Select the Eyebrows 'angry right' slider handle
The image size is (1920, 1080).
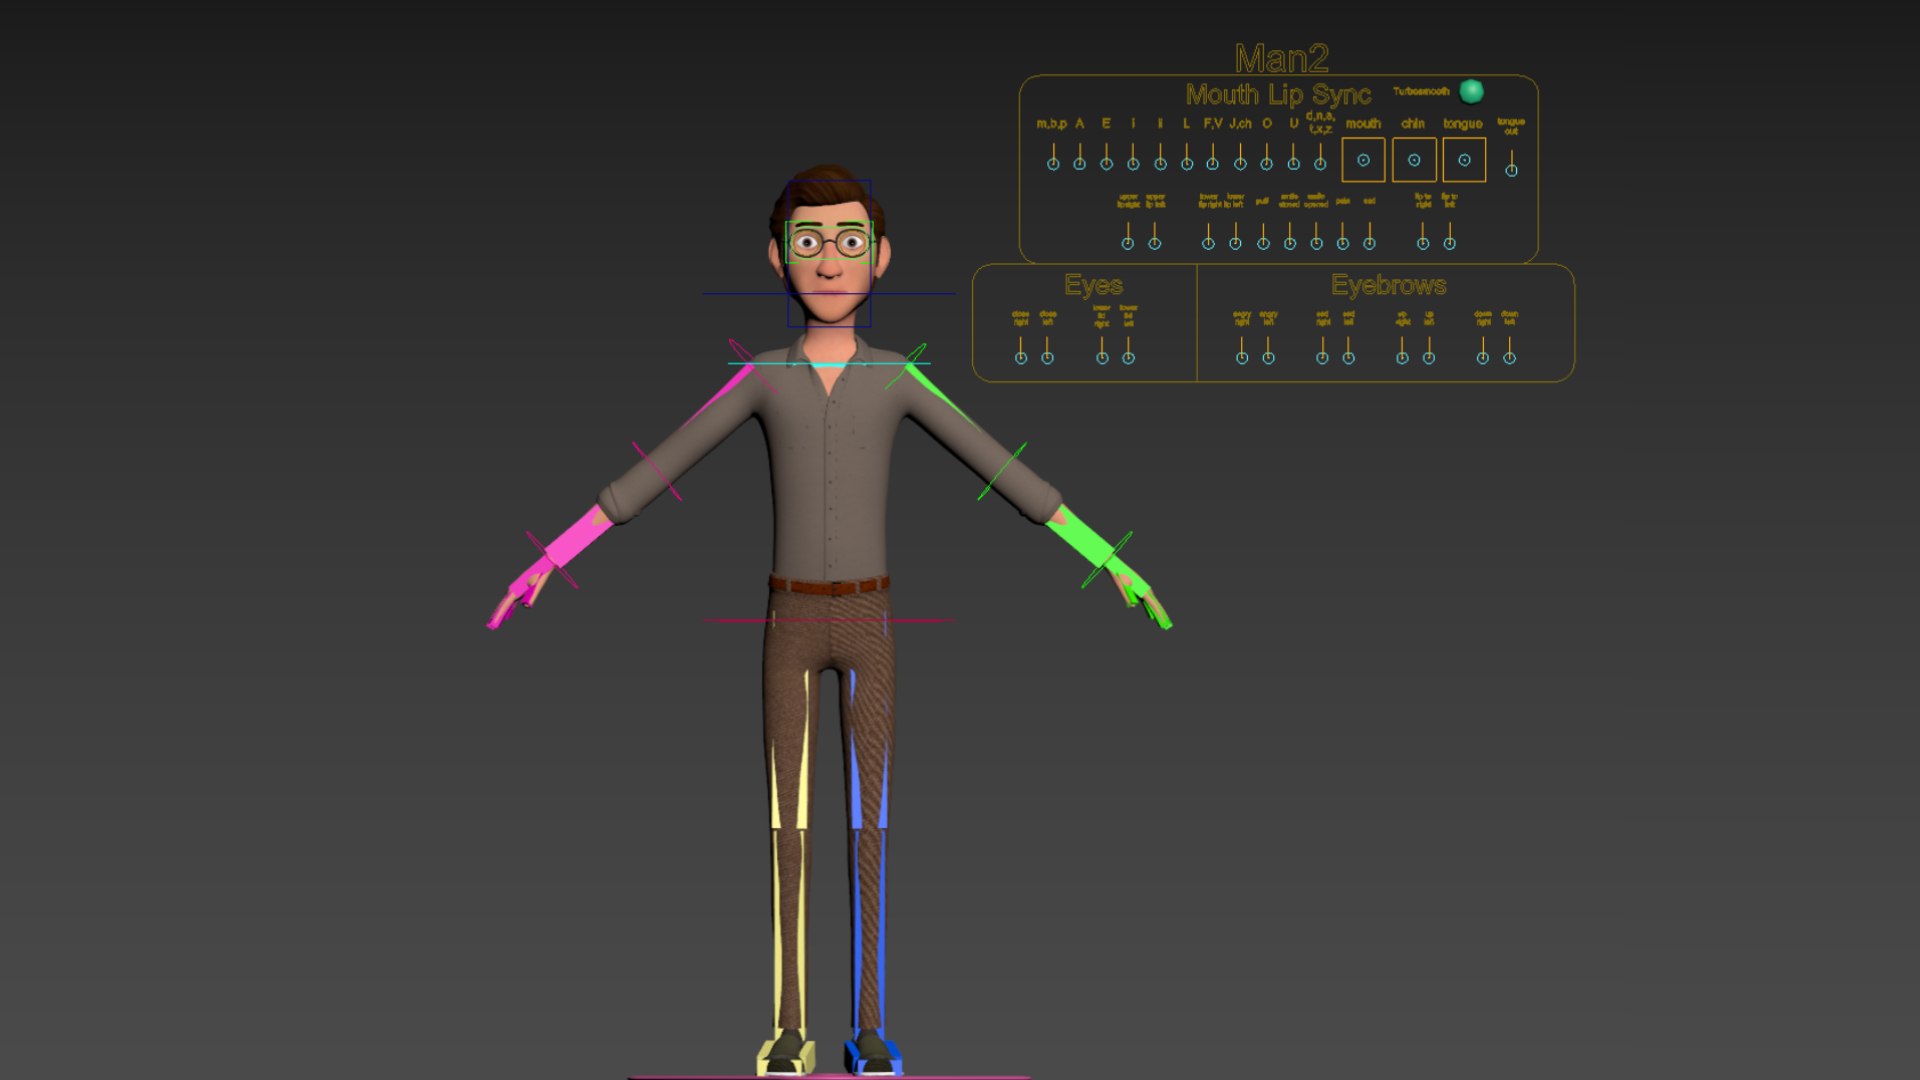[1242, 358]
